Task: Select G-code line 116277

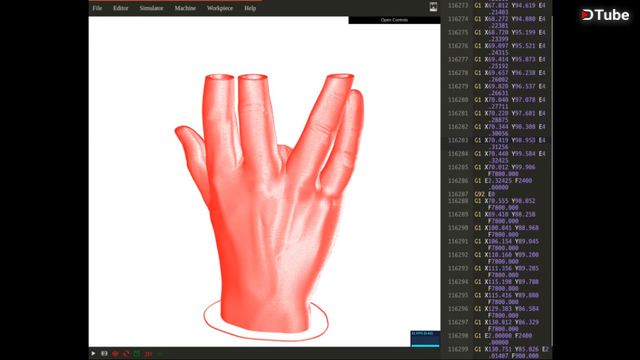Action: tap(497, 62)
